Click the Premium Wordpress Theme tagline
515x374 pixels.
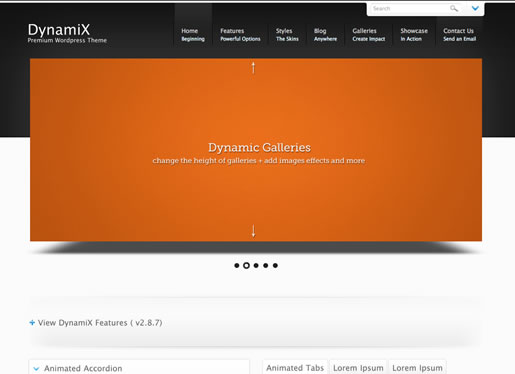pos(67,40)
